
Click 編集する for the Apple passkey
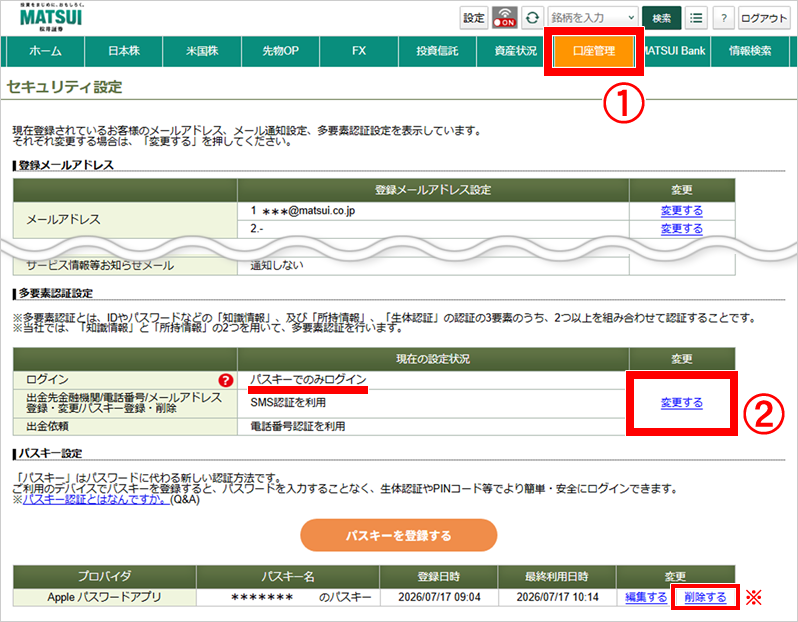[x=646, y=597]
